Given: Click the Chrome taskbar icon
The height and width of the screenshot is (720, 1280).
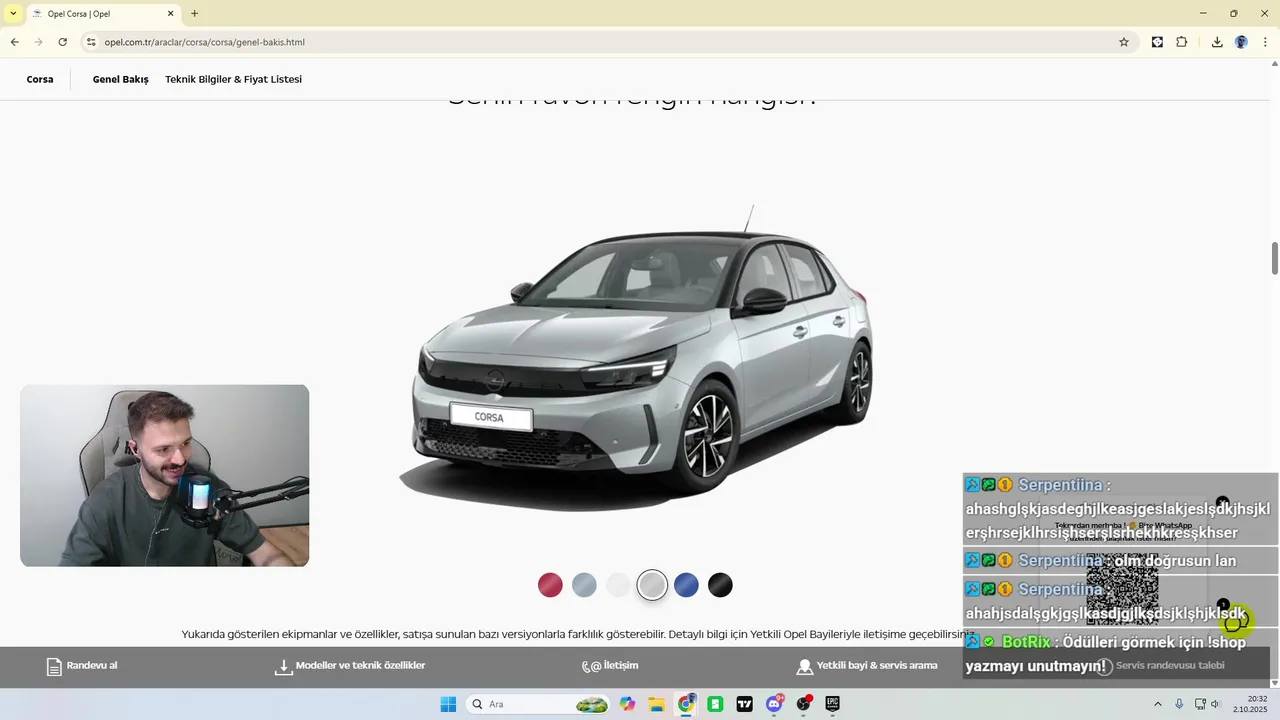Looking at the screenshot, I should point(686,704).
